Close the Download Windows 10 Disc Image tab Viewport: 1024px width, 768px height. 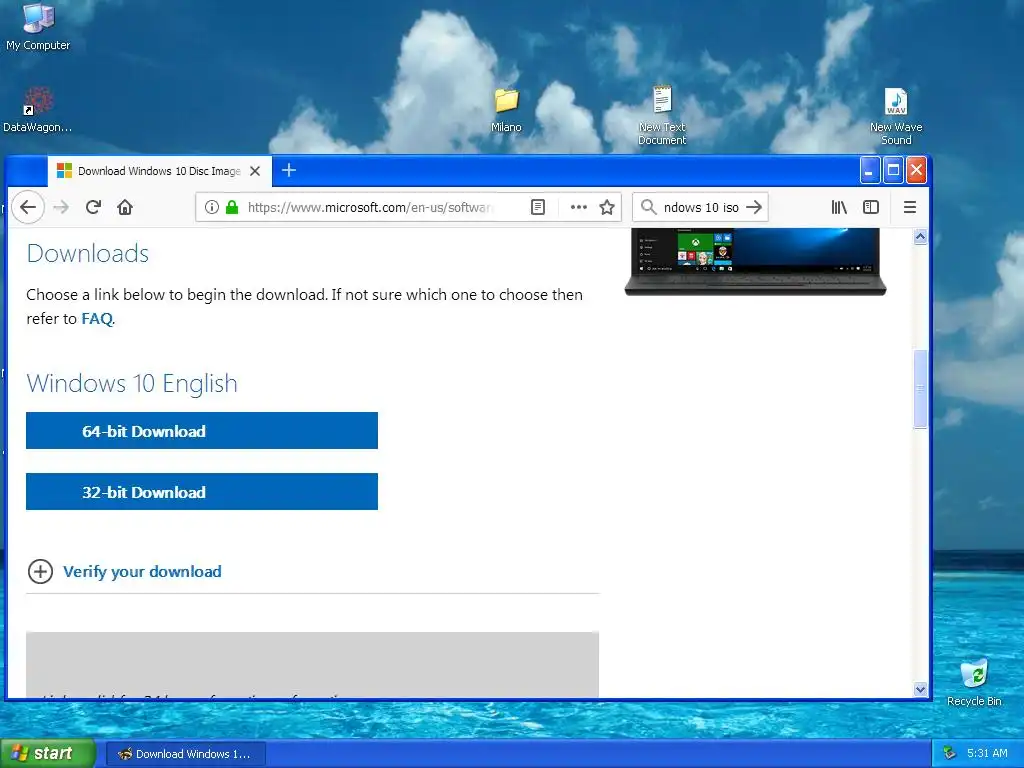pos(255,171)
